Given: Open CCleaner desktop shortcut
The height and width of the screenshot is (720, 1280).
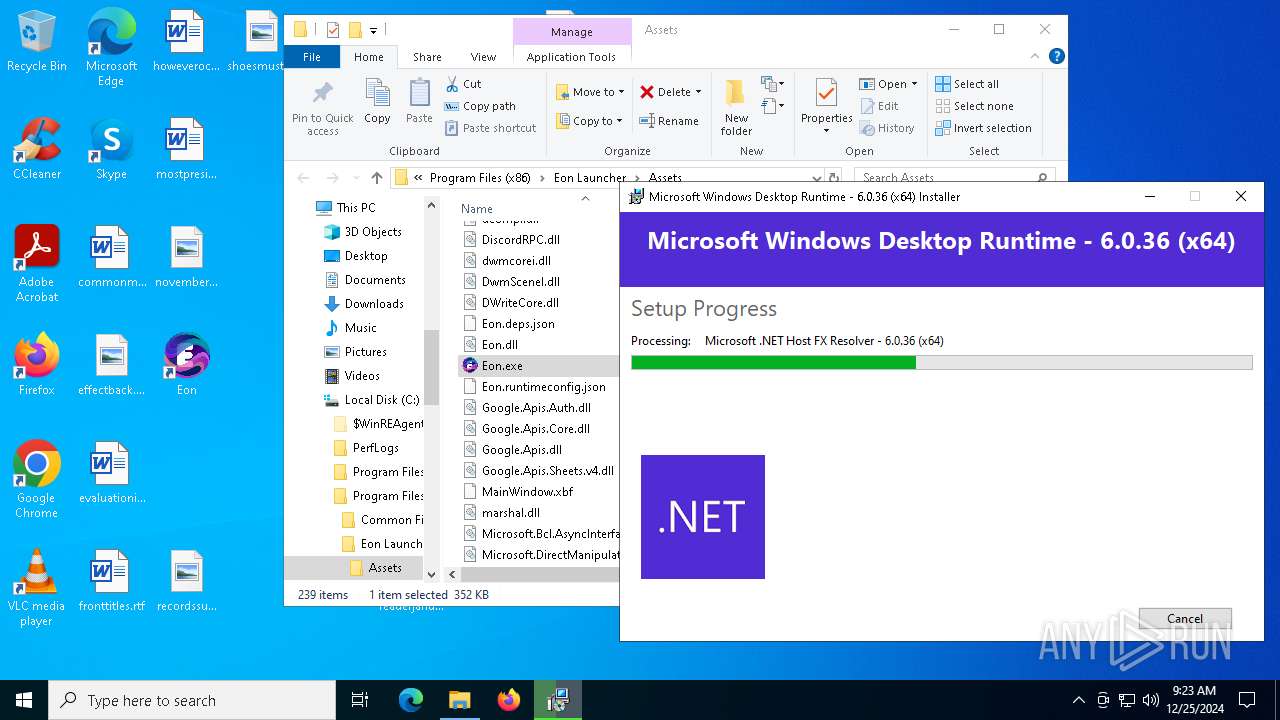Looking at the screenshot, I should (37, 149).
